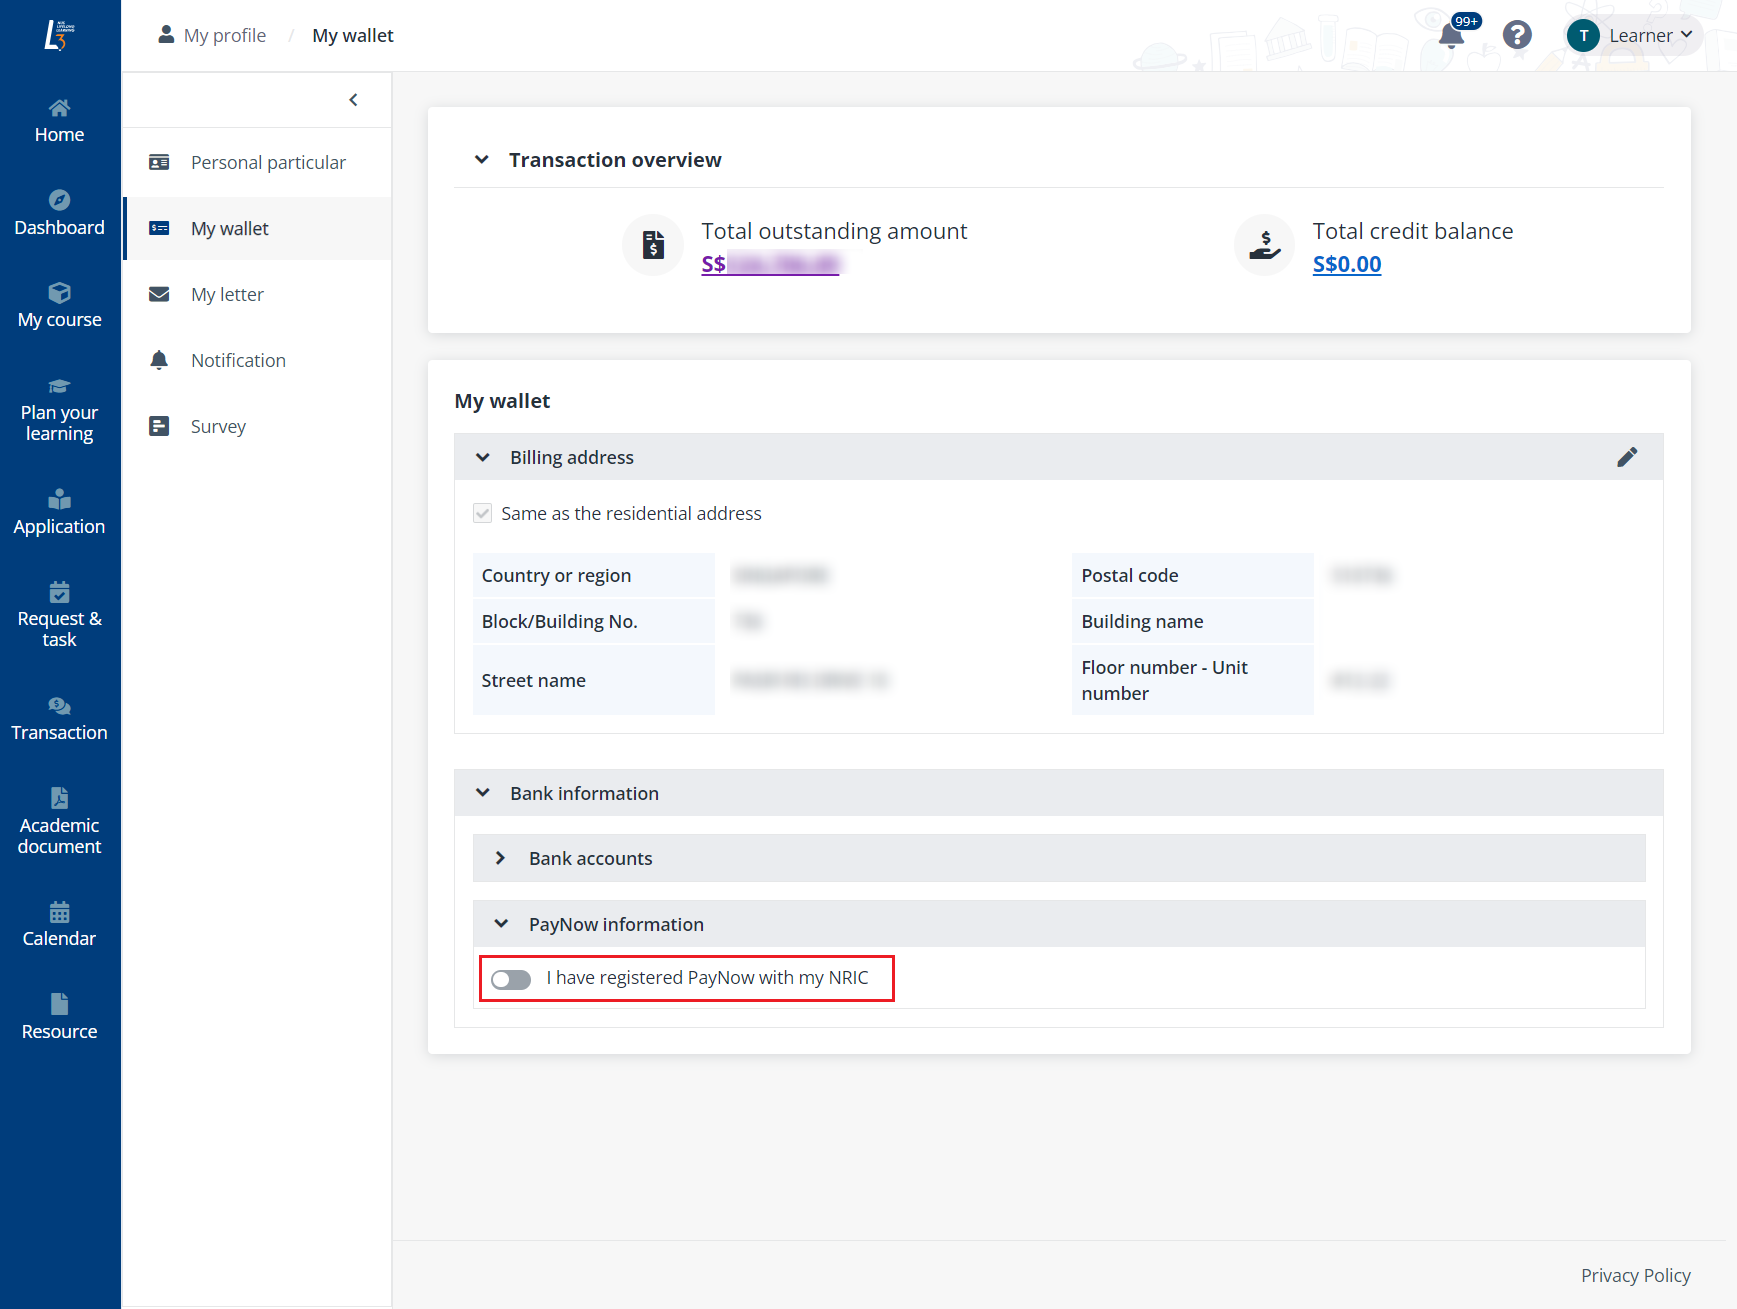This screenshot has height=1309, width=1737.
Task: Open My course from the sidebar
Action: 59,306
